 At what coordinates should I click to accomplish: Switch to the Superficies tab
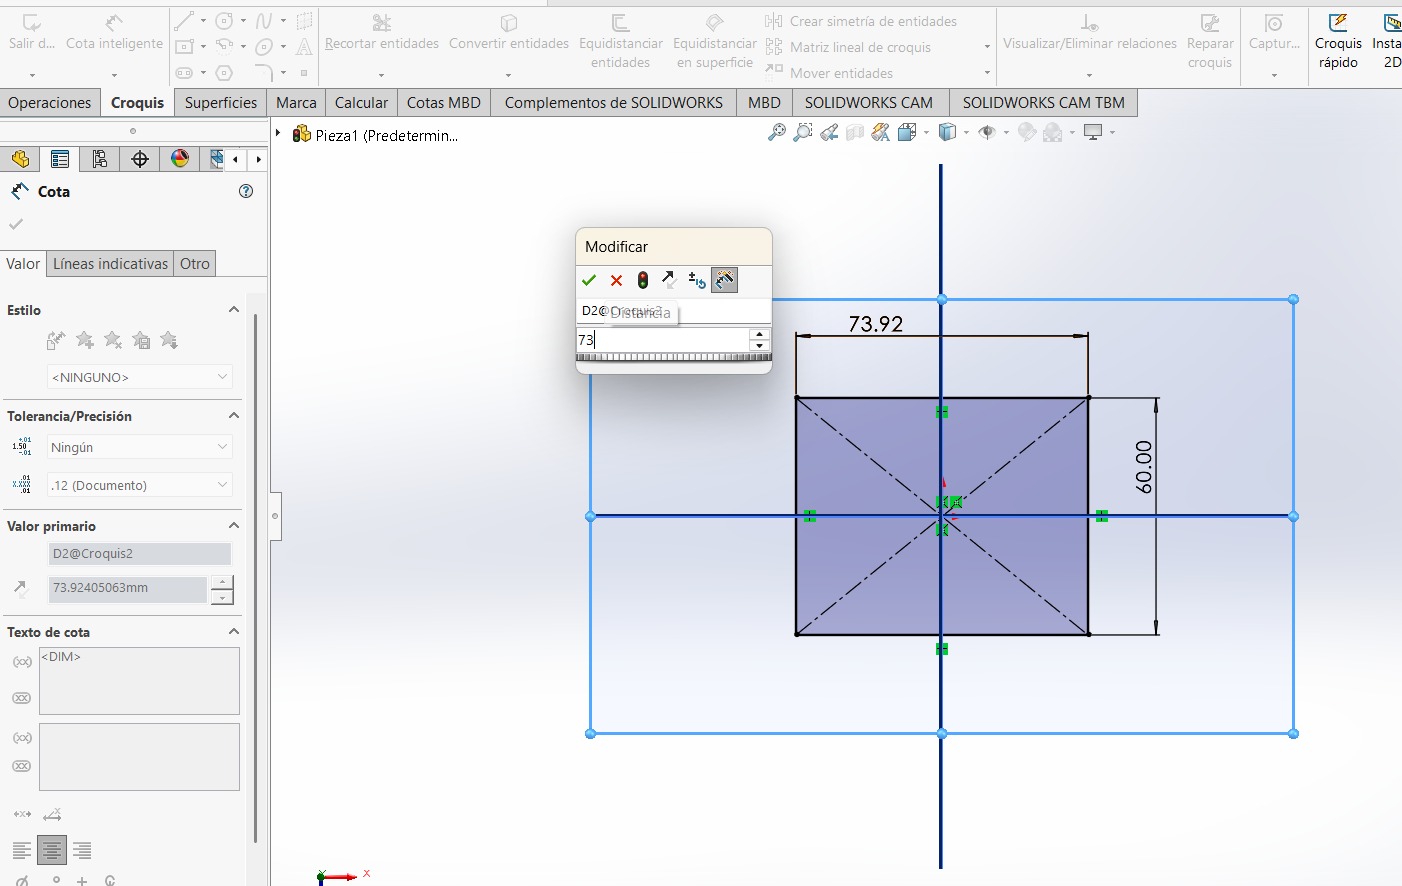[x=221, y=102]
